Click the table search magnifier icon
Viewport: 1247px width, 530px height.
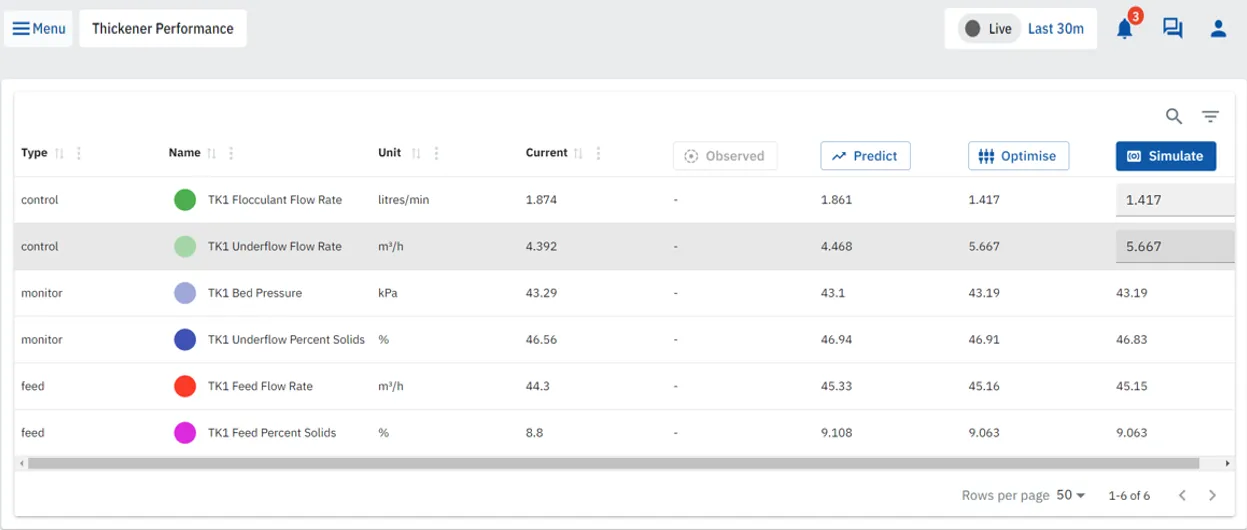(x=1174, y=117)
